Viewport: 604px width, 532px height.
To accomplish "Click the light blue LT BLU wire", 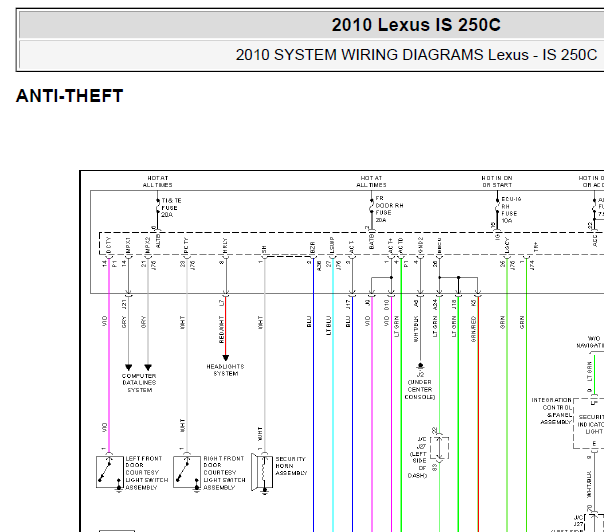I will (333, 395).
